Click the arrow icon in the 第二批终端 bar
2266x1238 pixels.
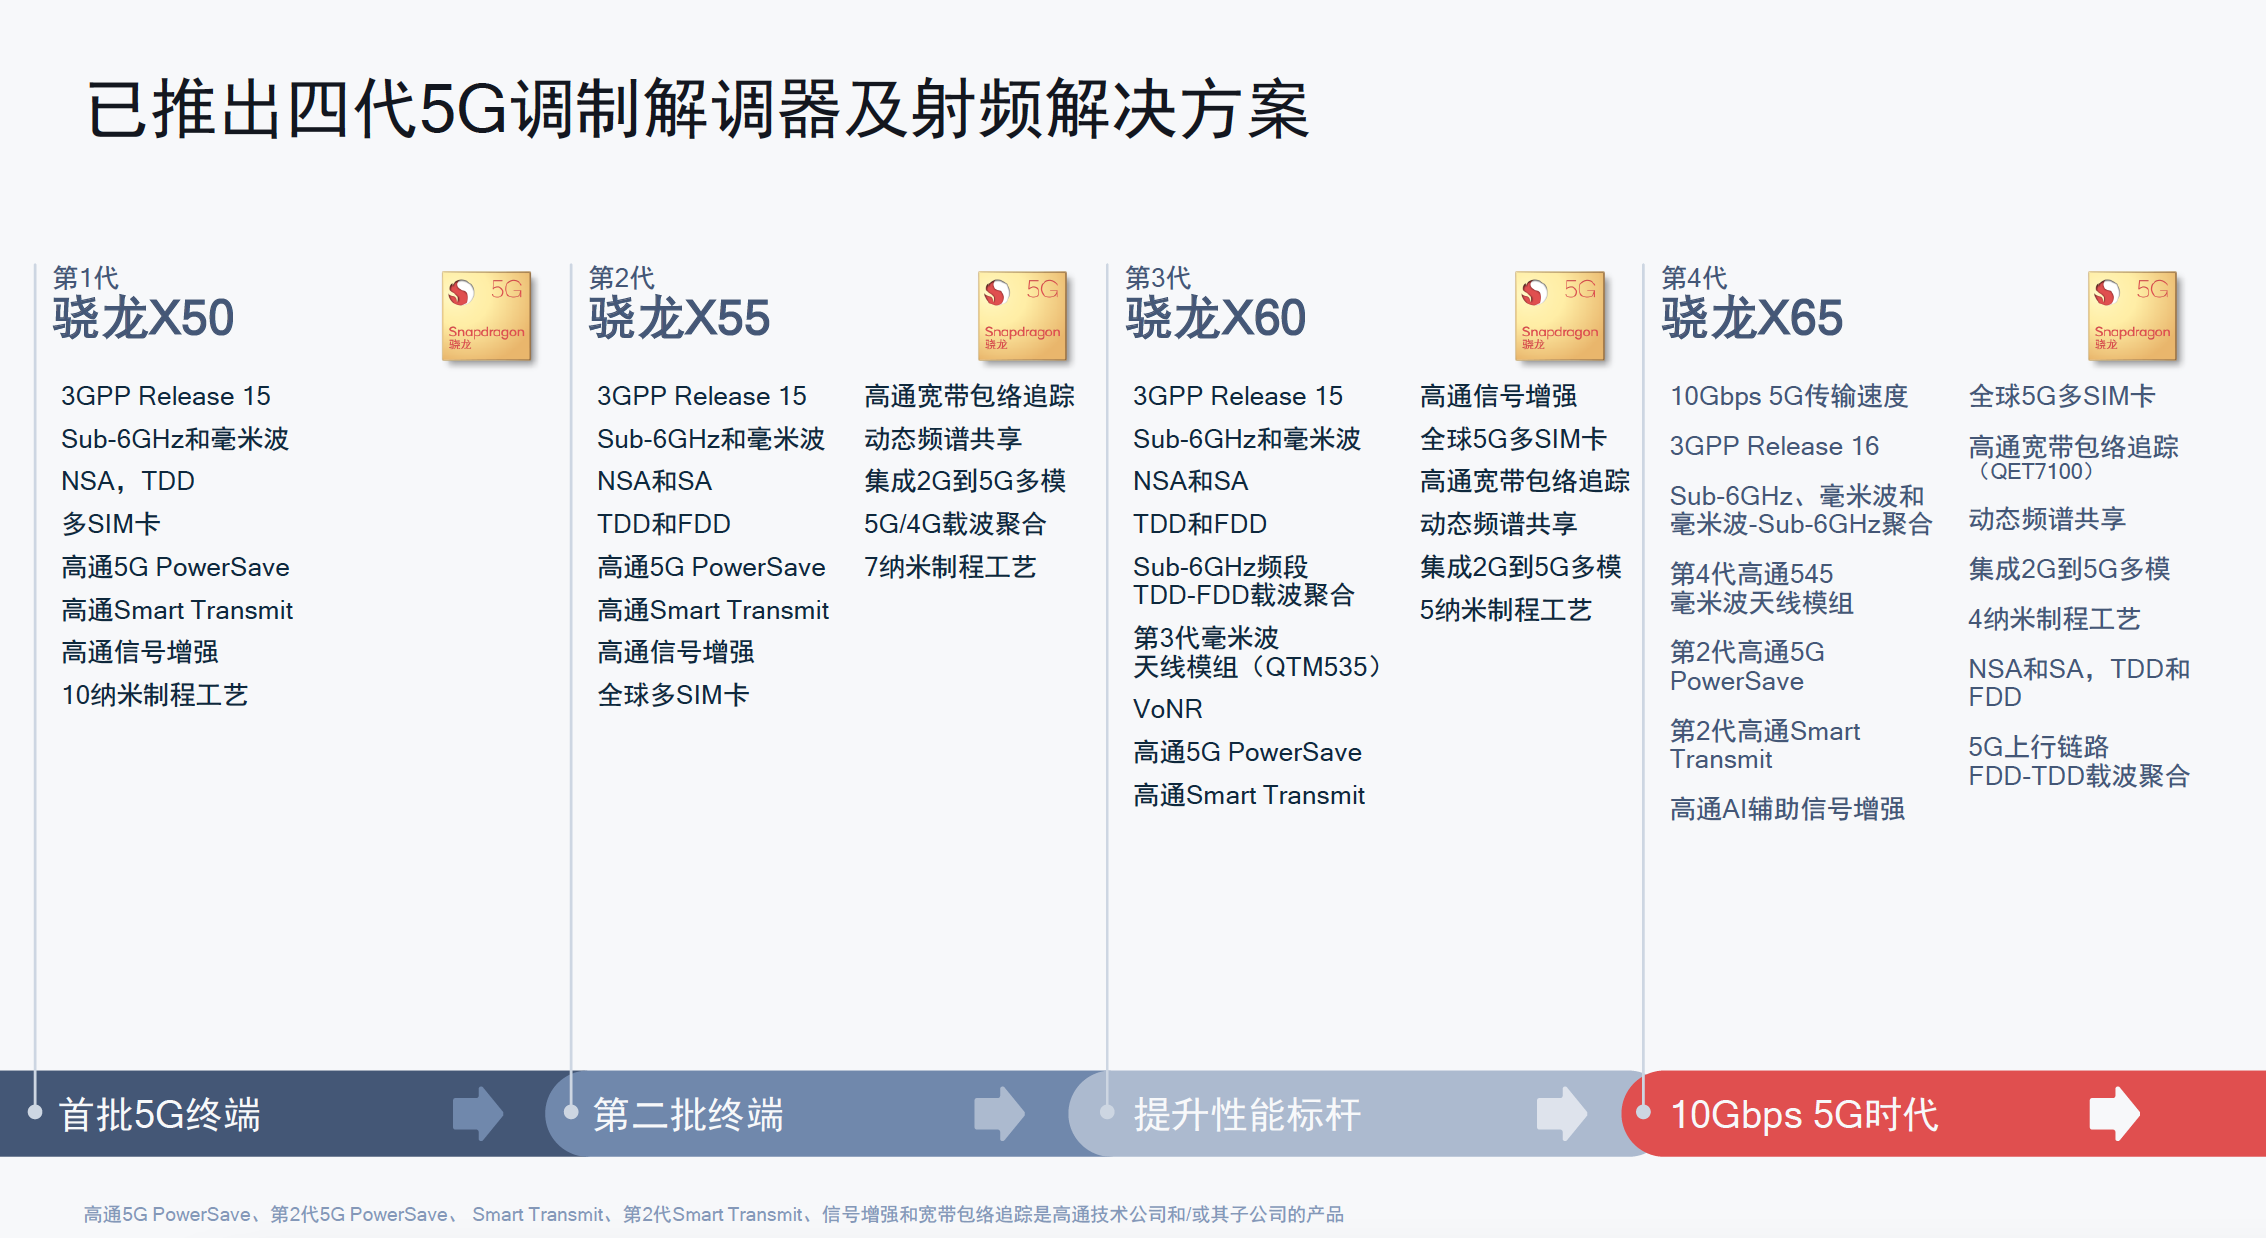1000,1113
